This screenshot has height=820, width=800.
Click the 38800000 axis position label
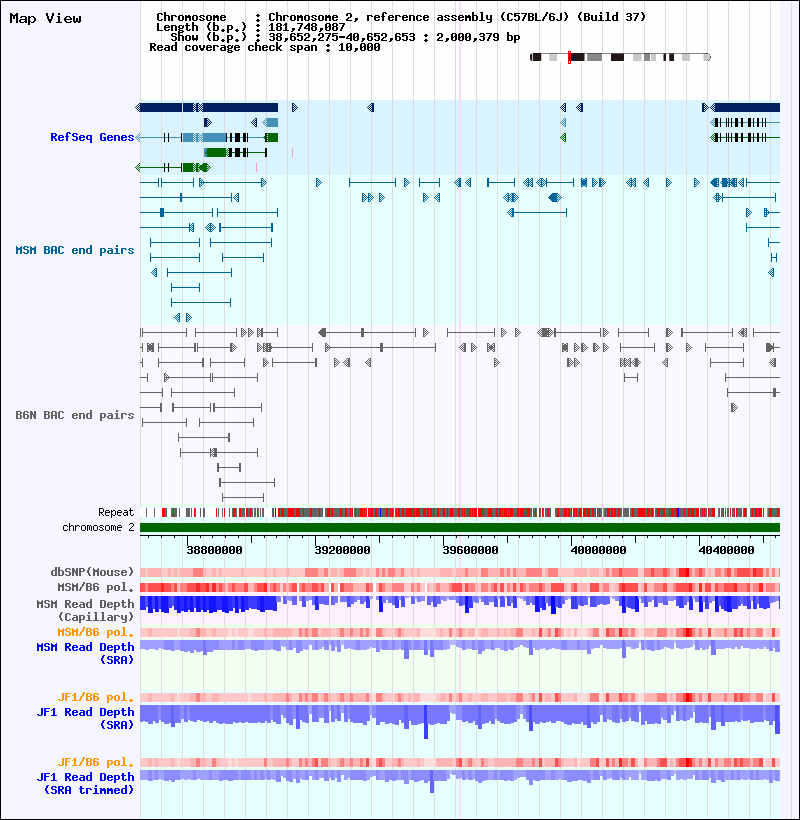point(214,550)
